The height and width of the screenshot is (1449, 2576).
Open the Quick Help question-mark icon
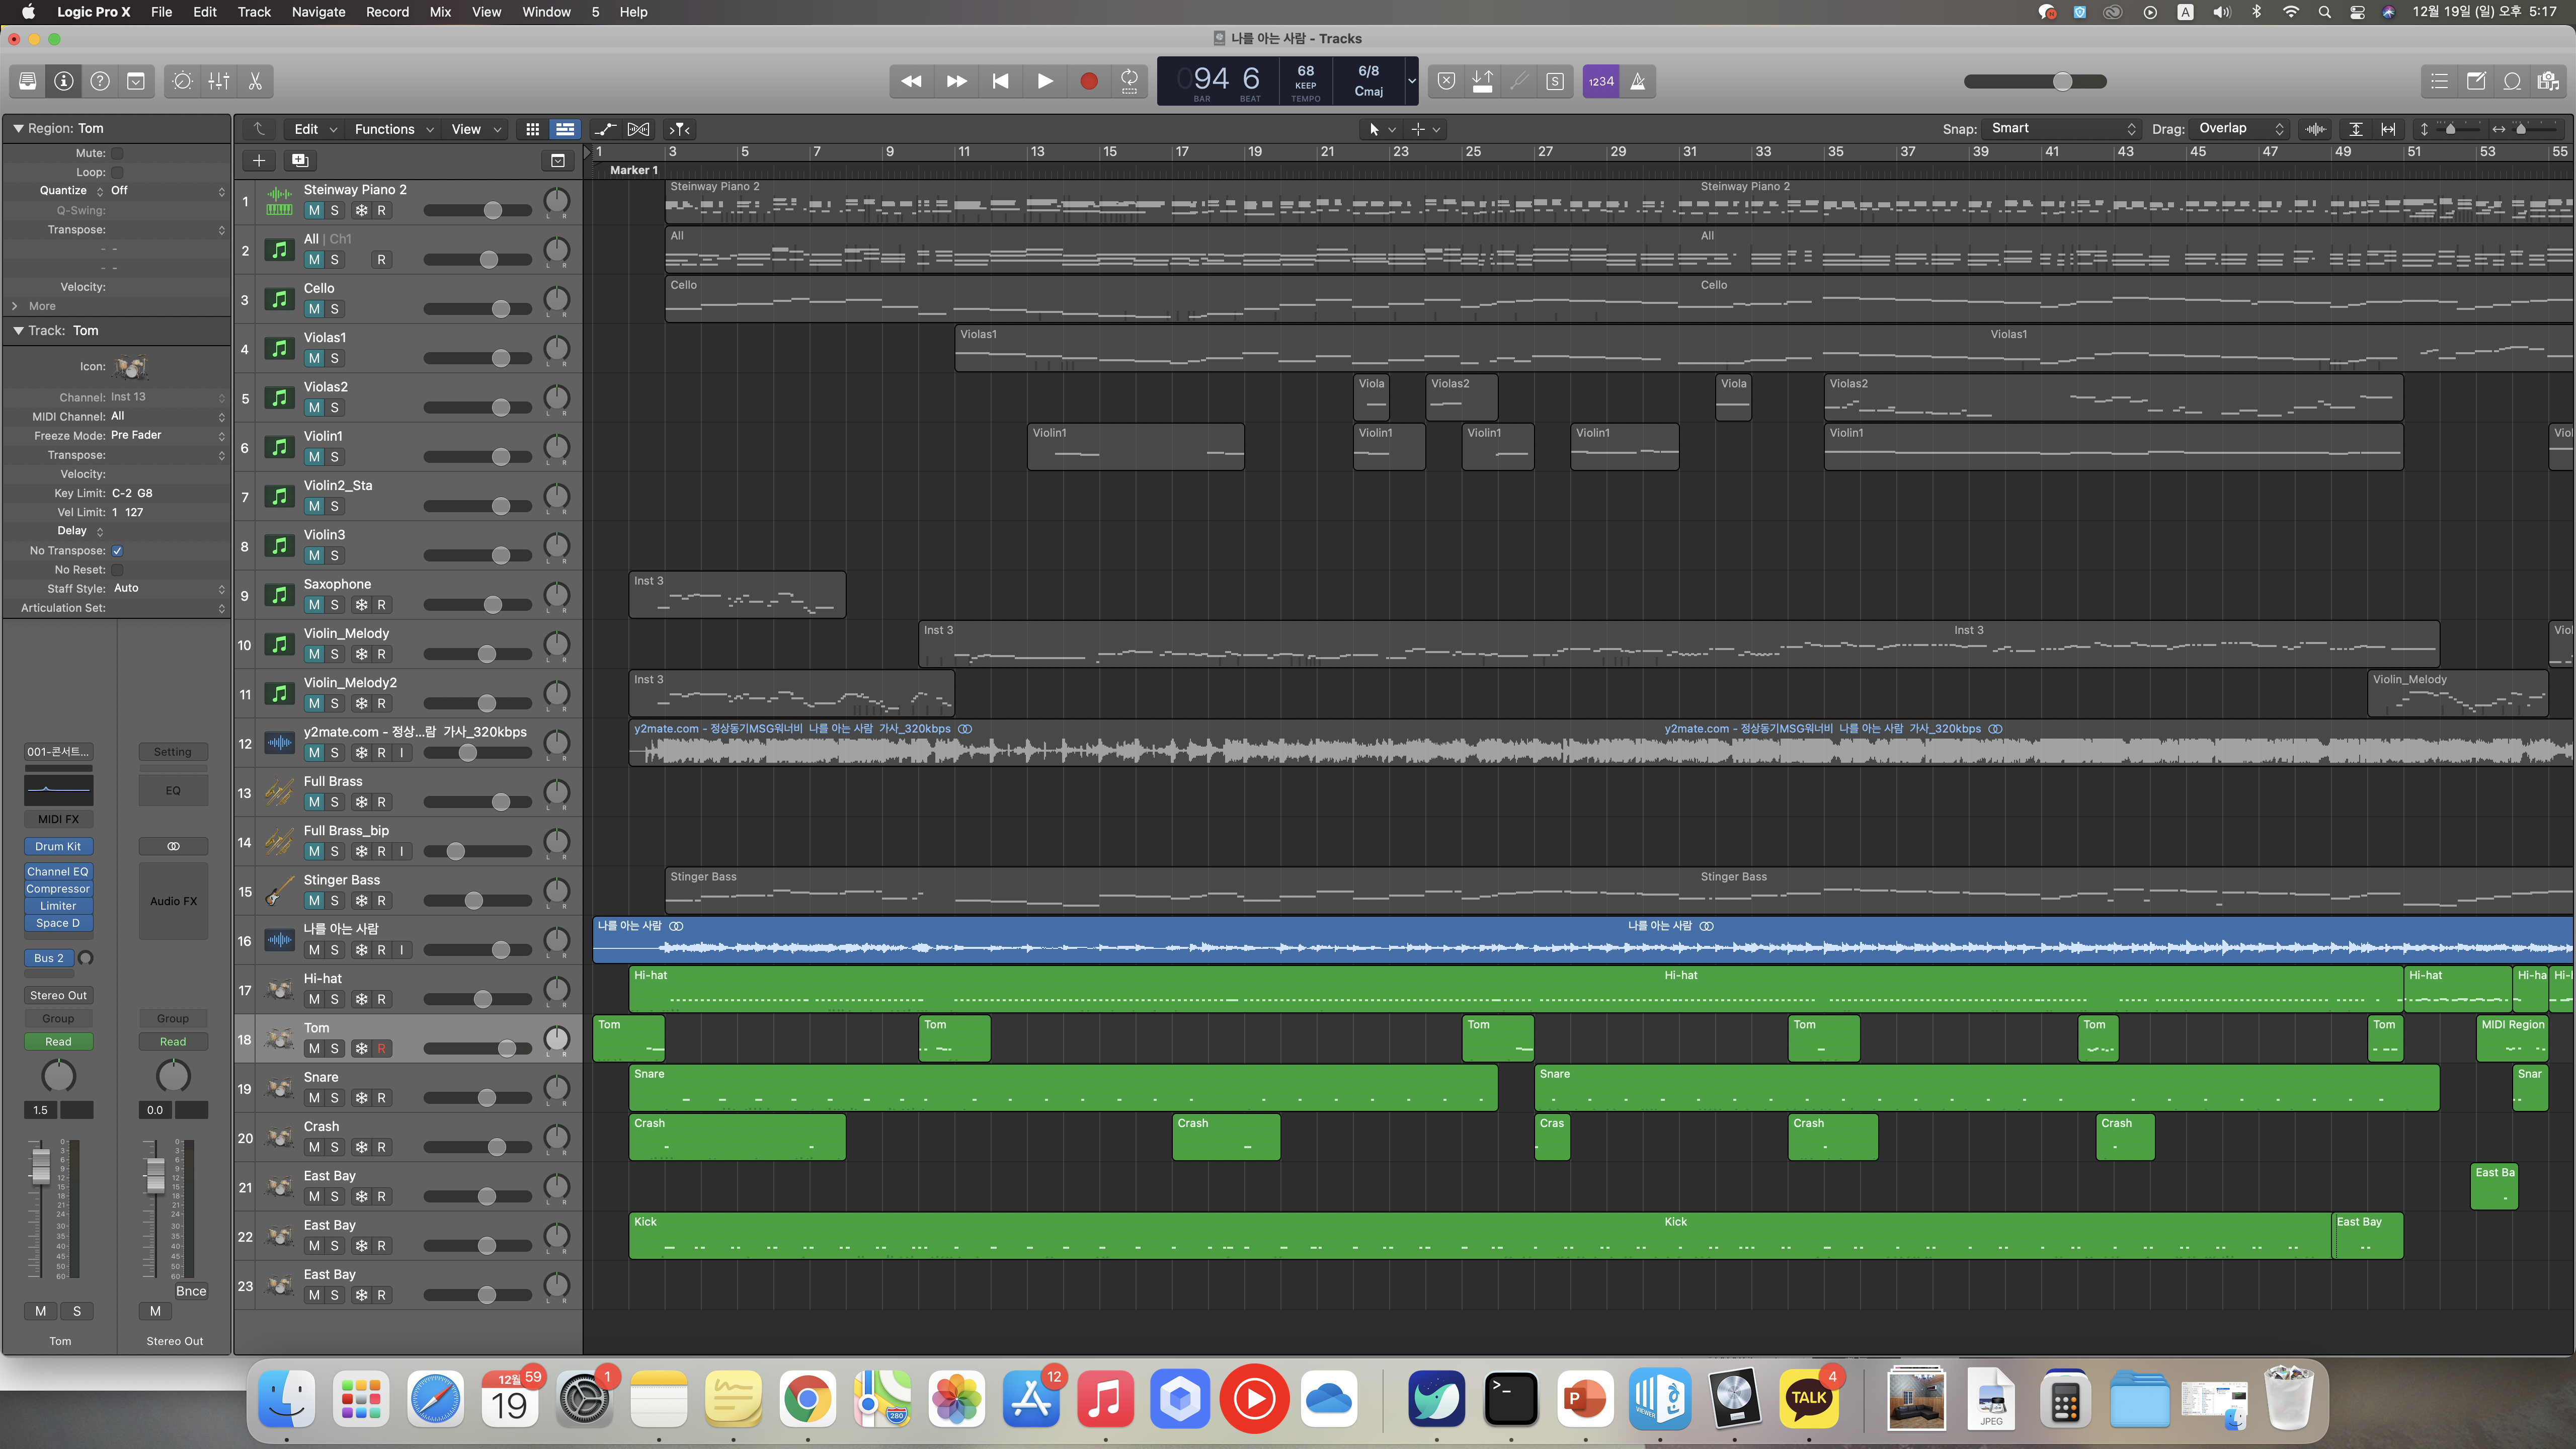coord(100,81)
